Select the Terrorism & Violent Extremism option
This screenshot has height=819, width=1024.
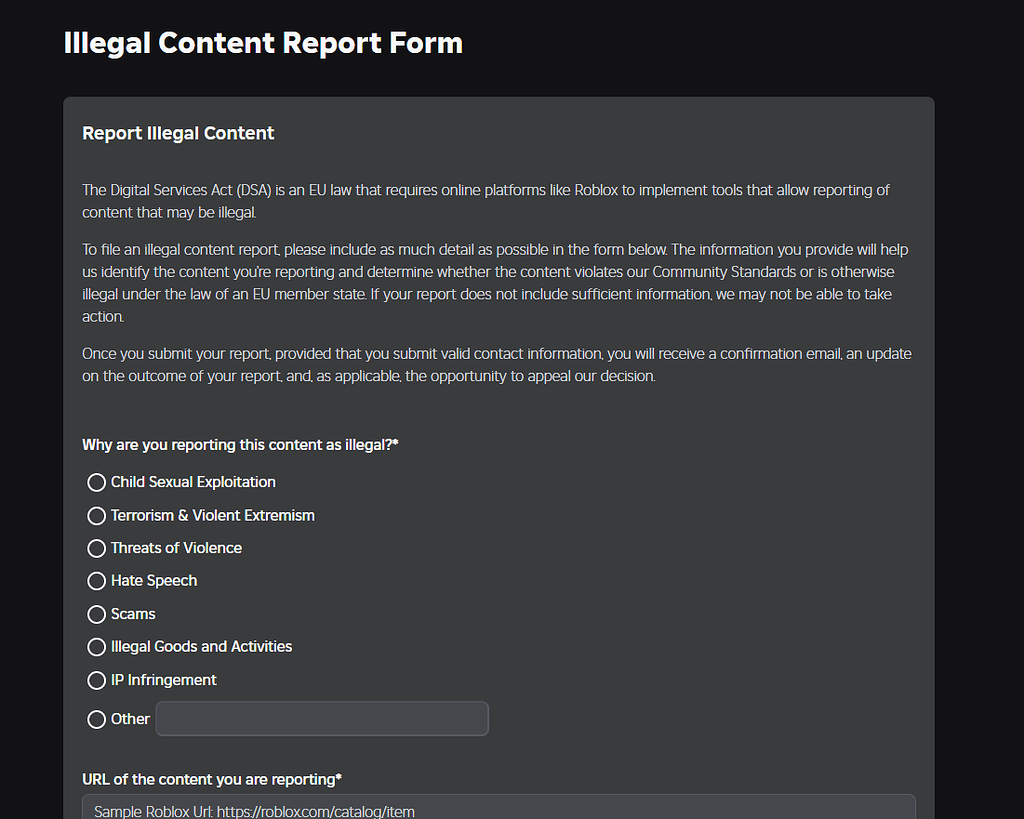click(96, 515)
